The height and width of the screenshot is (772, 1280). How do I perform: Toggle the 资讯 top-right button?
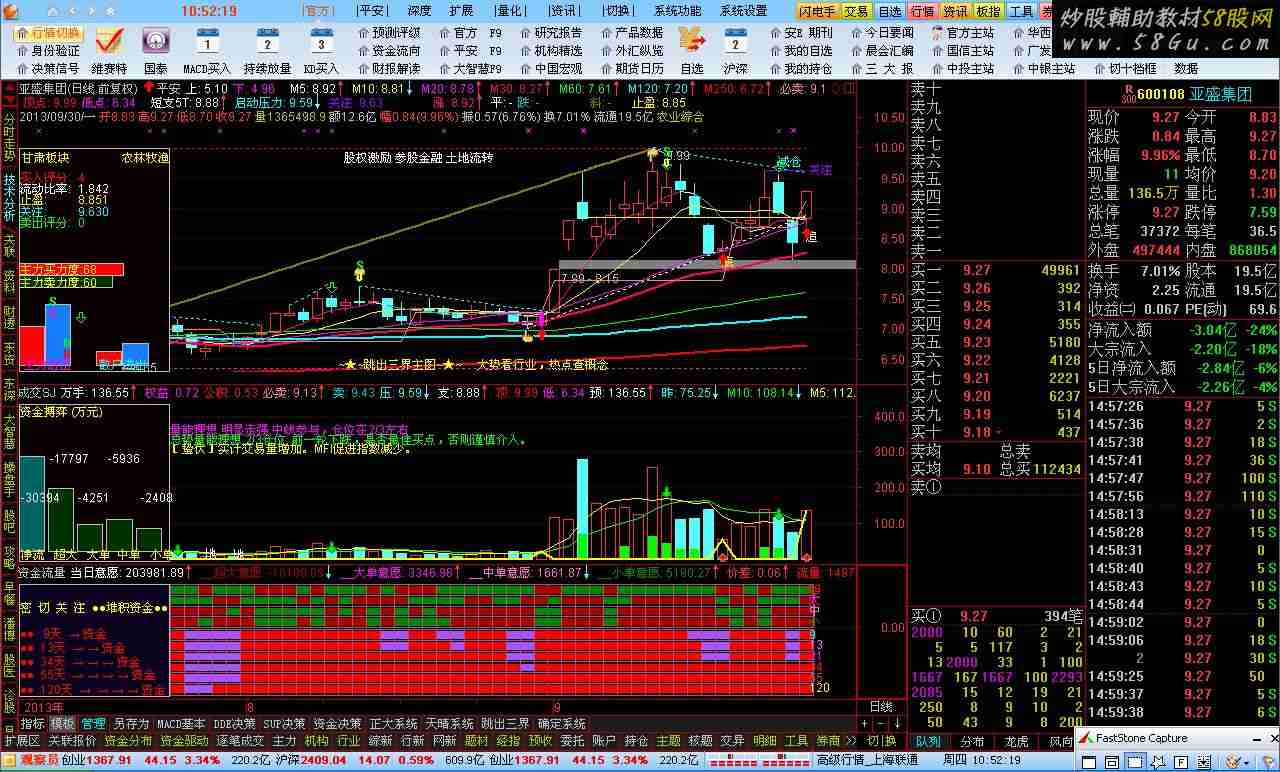955,11
